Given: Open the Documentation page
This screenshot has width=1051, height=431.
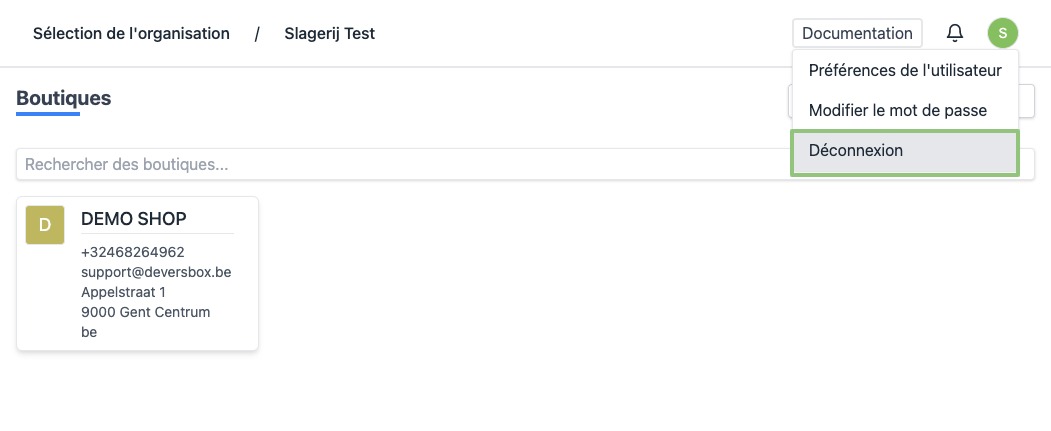Looking at the screenshot, I should tap(857, 33).
